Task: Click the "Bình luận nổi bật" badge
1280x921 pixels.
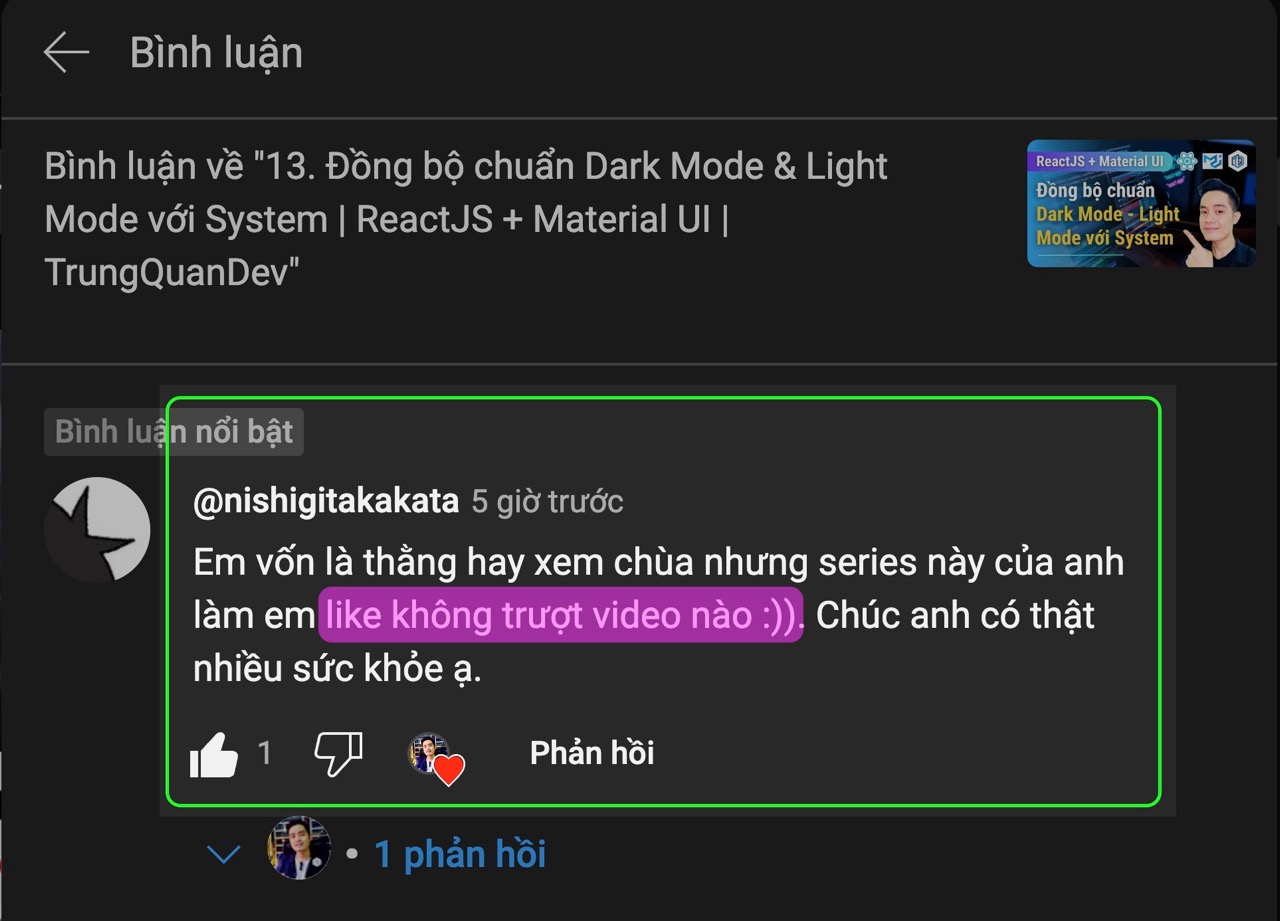Action: pos(173,431)
